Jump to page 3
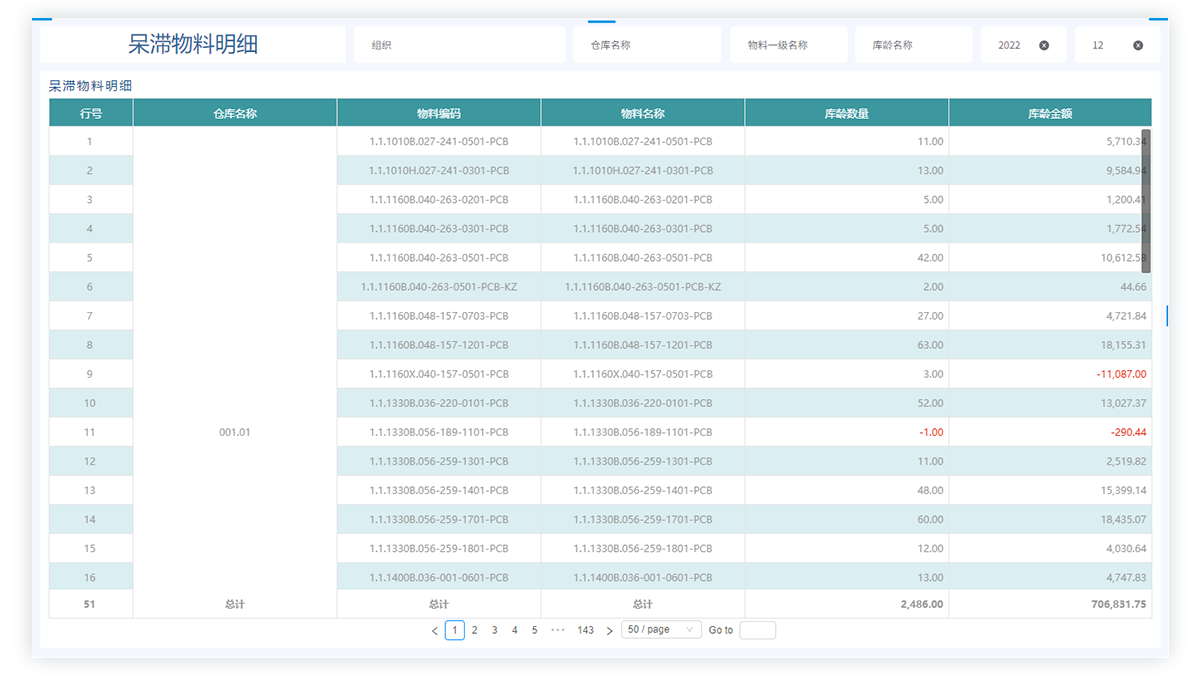The width and height of the screenshot is (1200, 675). [x=495, y=630]
